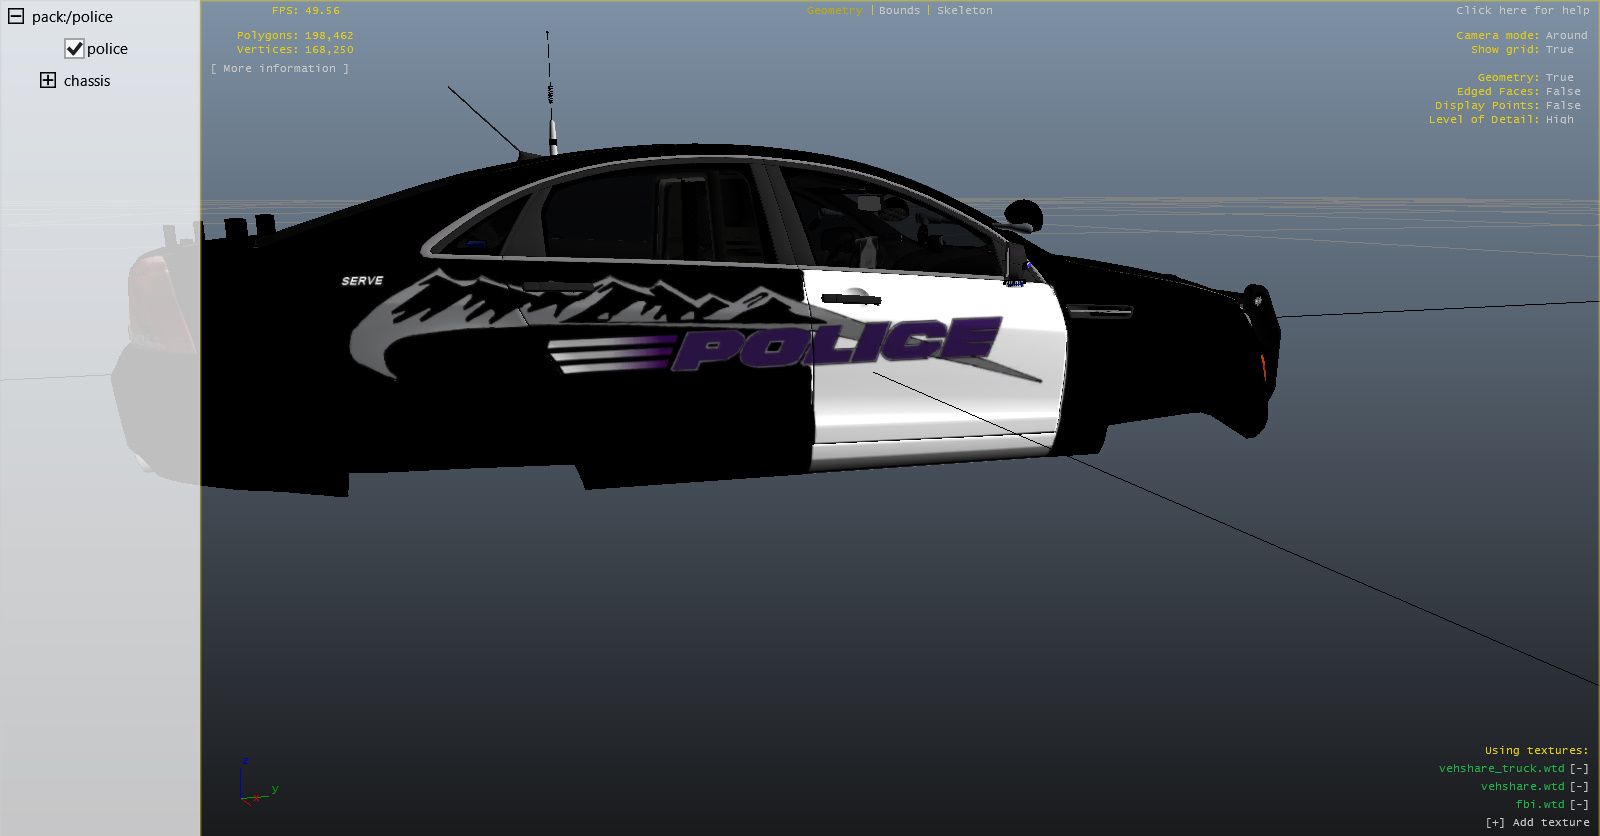Remove fbi.wtd with its minus icon

[x=1579, y=805]
